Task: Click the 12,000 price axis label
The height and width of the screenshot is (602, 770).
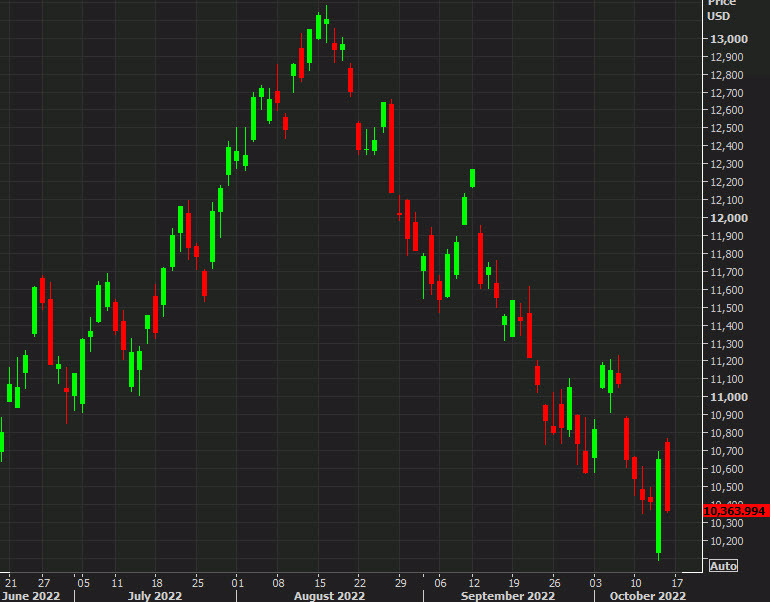Action: point(729,218)
